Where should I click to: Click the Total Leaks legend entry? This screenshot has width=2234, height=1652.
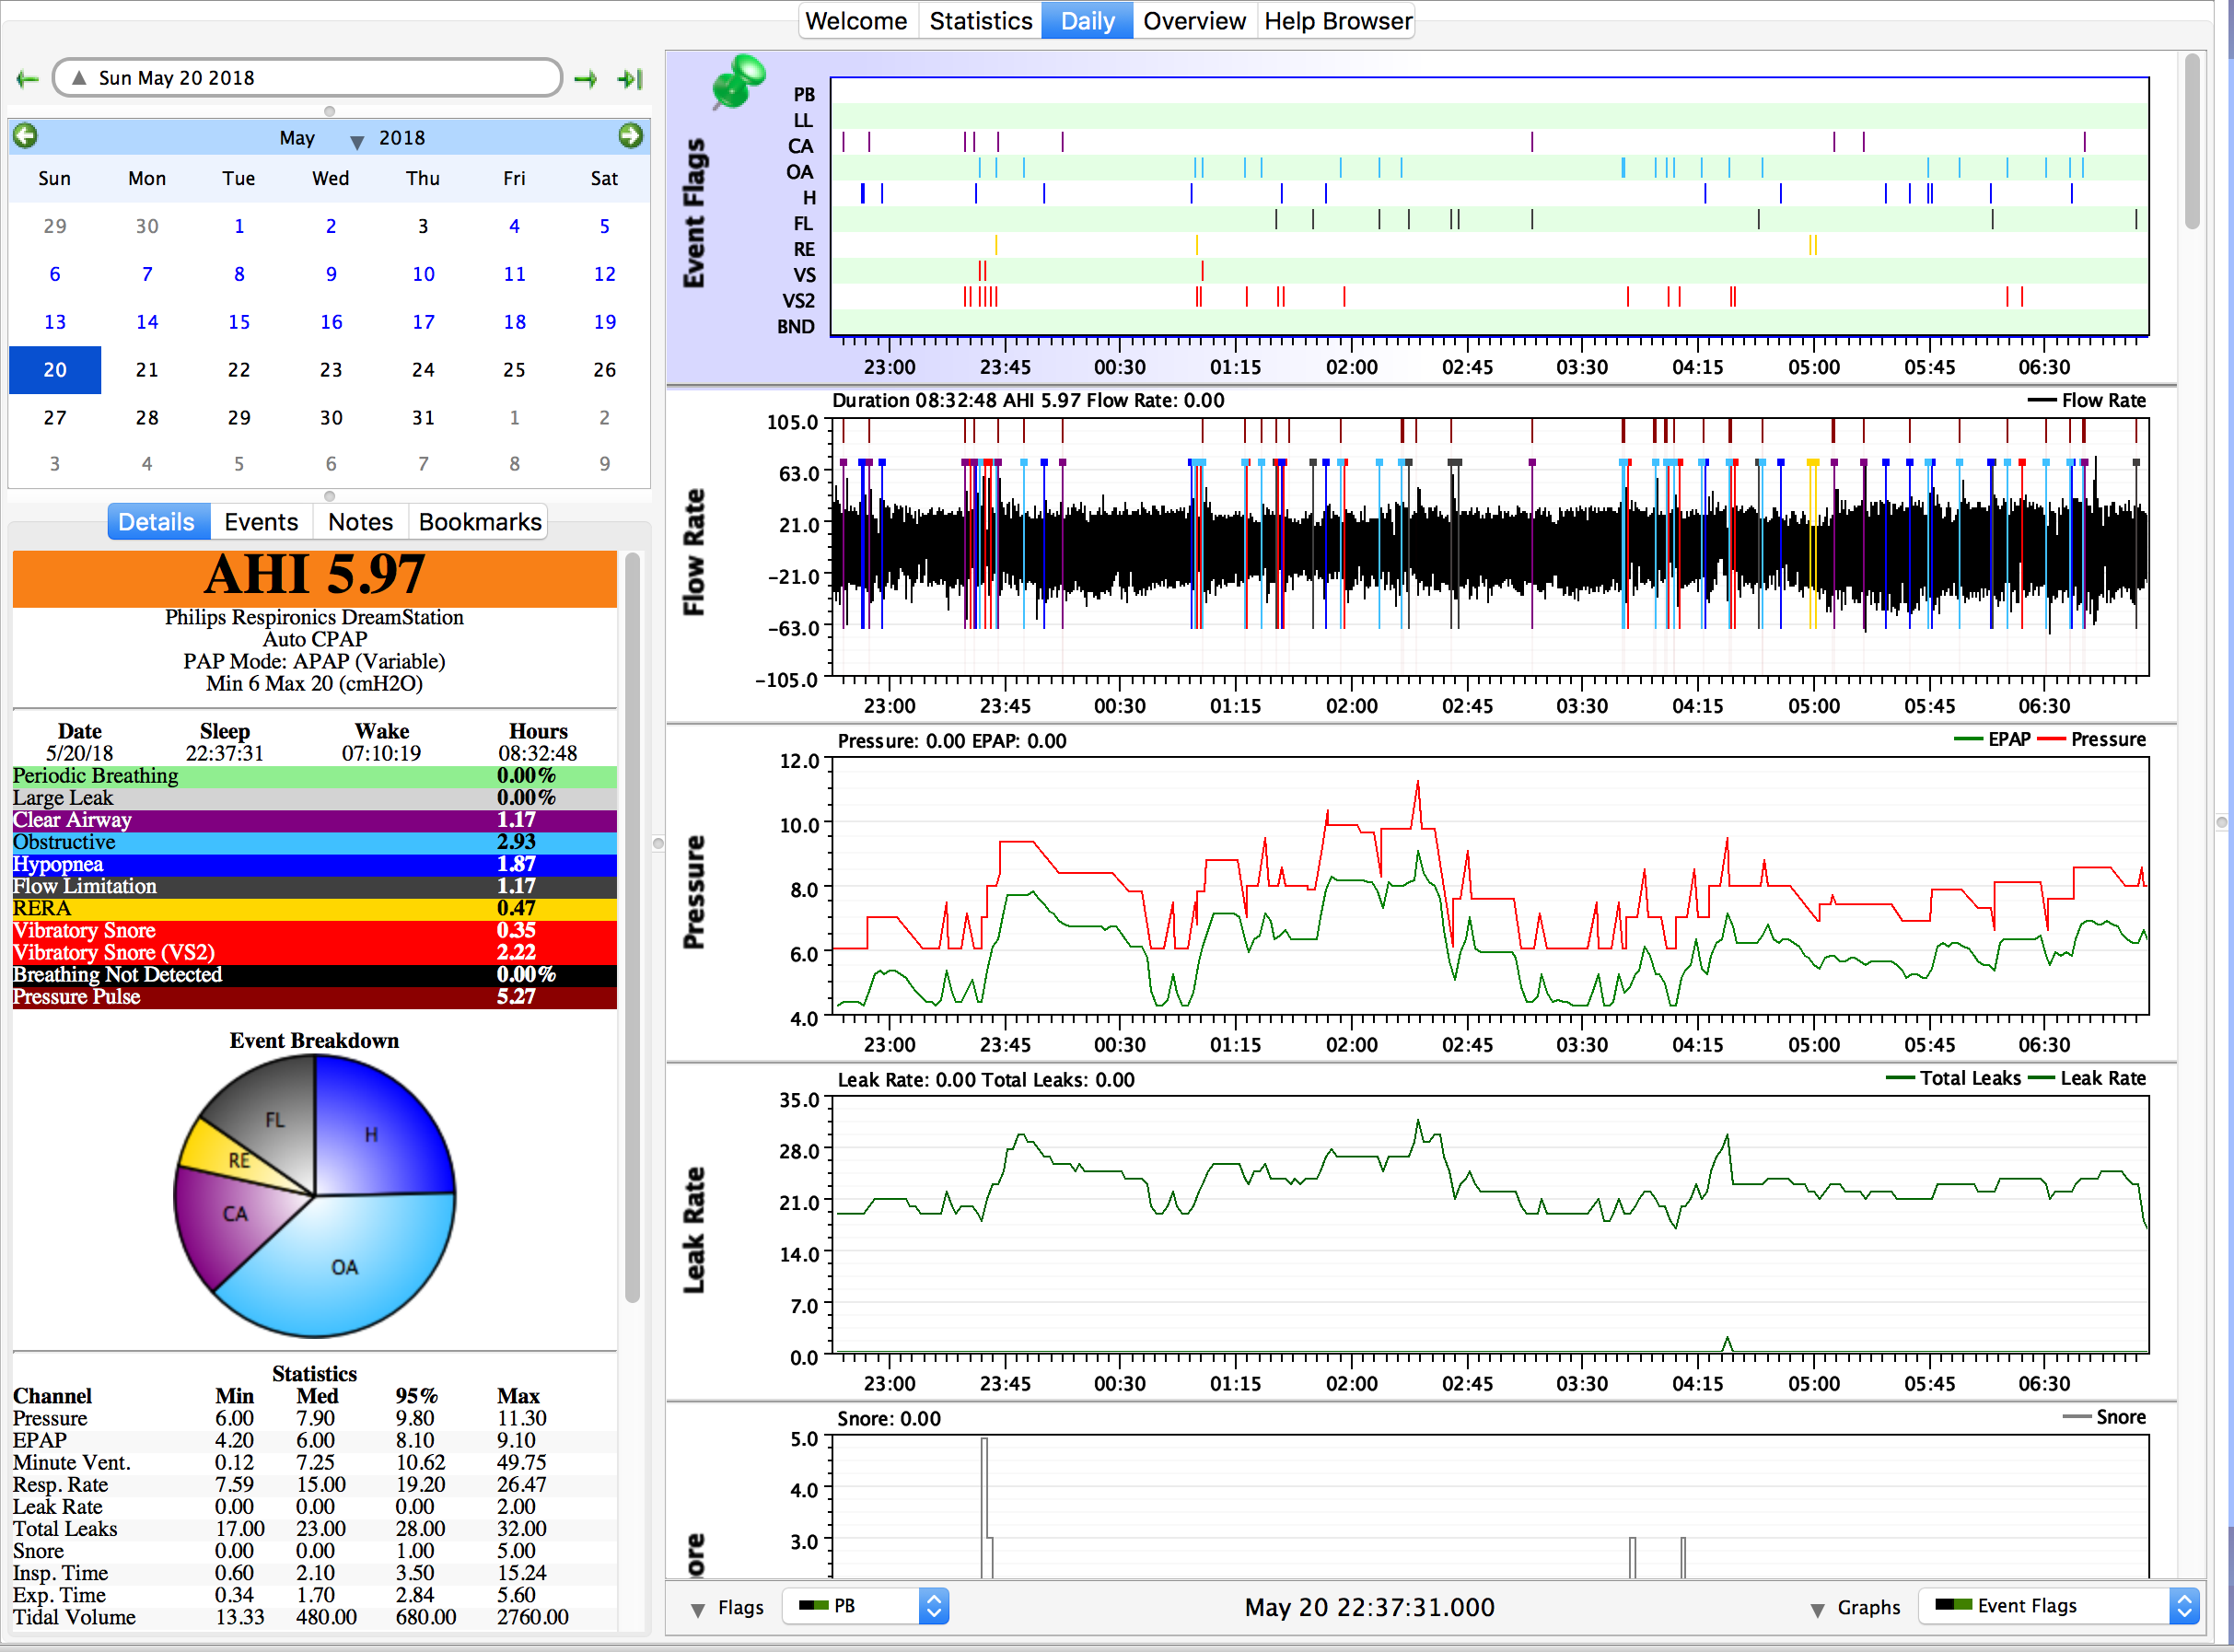click(x=1953, y=1078)
